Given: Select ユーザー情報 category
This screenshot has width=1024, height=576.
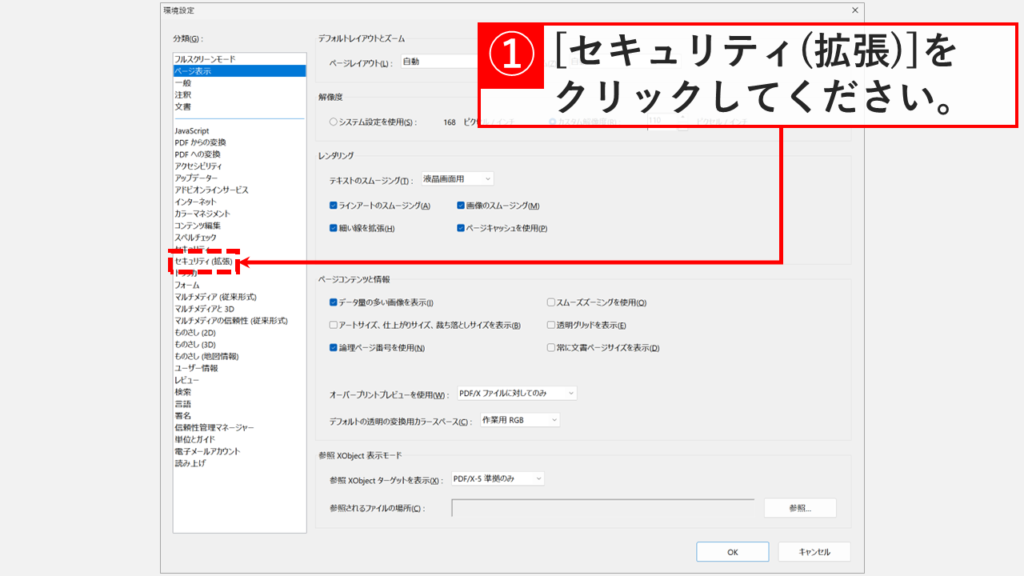Looking at the screenshot, I should coord(197,368).
